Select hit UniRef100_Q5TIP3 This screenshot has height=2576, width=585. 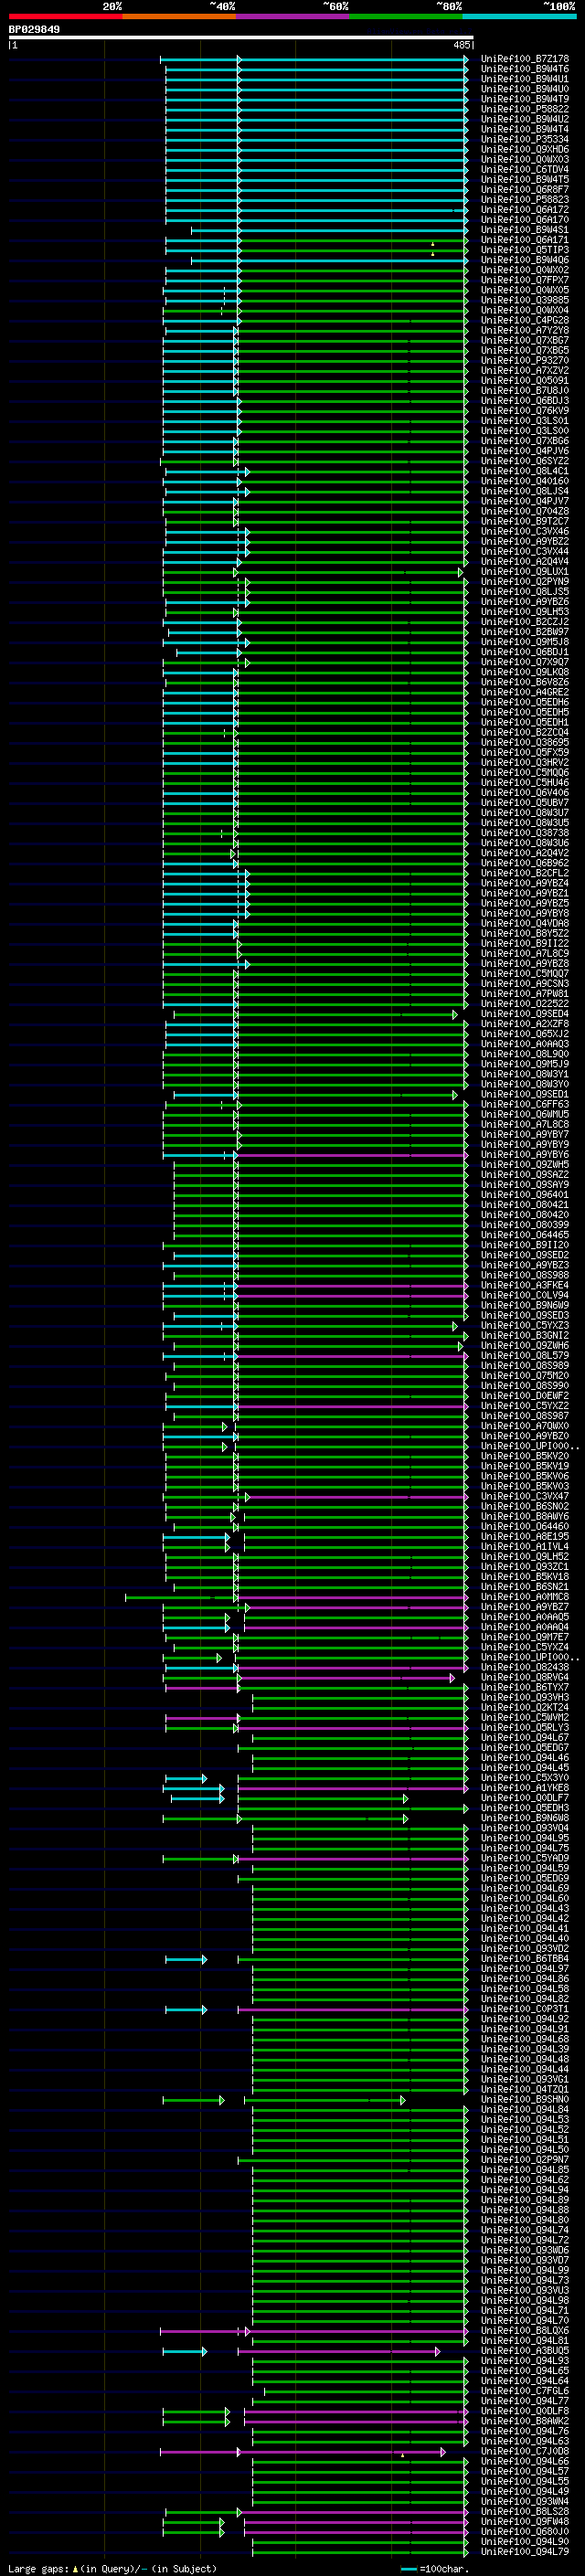pos(525,250)
